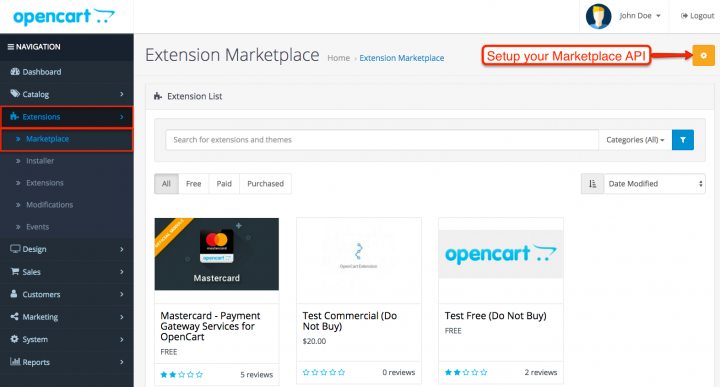Image resolution: width=720 pixels, height=387 pixels.
Task: Open the Mastercard extension thumbnail
Action: (217, 254)
